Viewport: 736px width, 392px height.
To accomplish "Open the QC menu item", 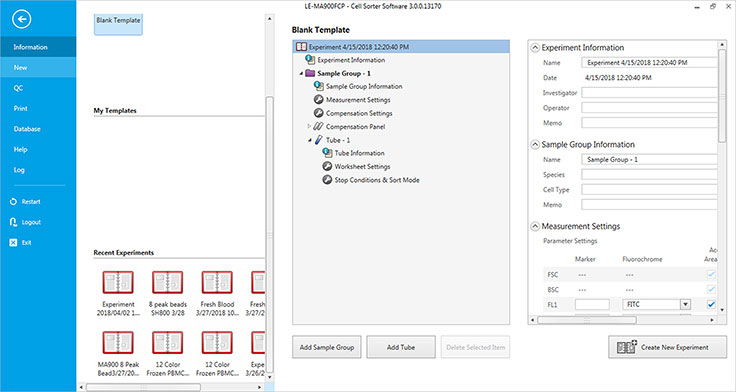I will [x=38, y=88].
